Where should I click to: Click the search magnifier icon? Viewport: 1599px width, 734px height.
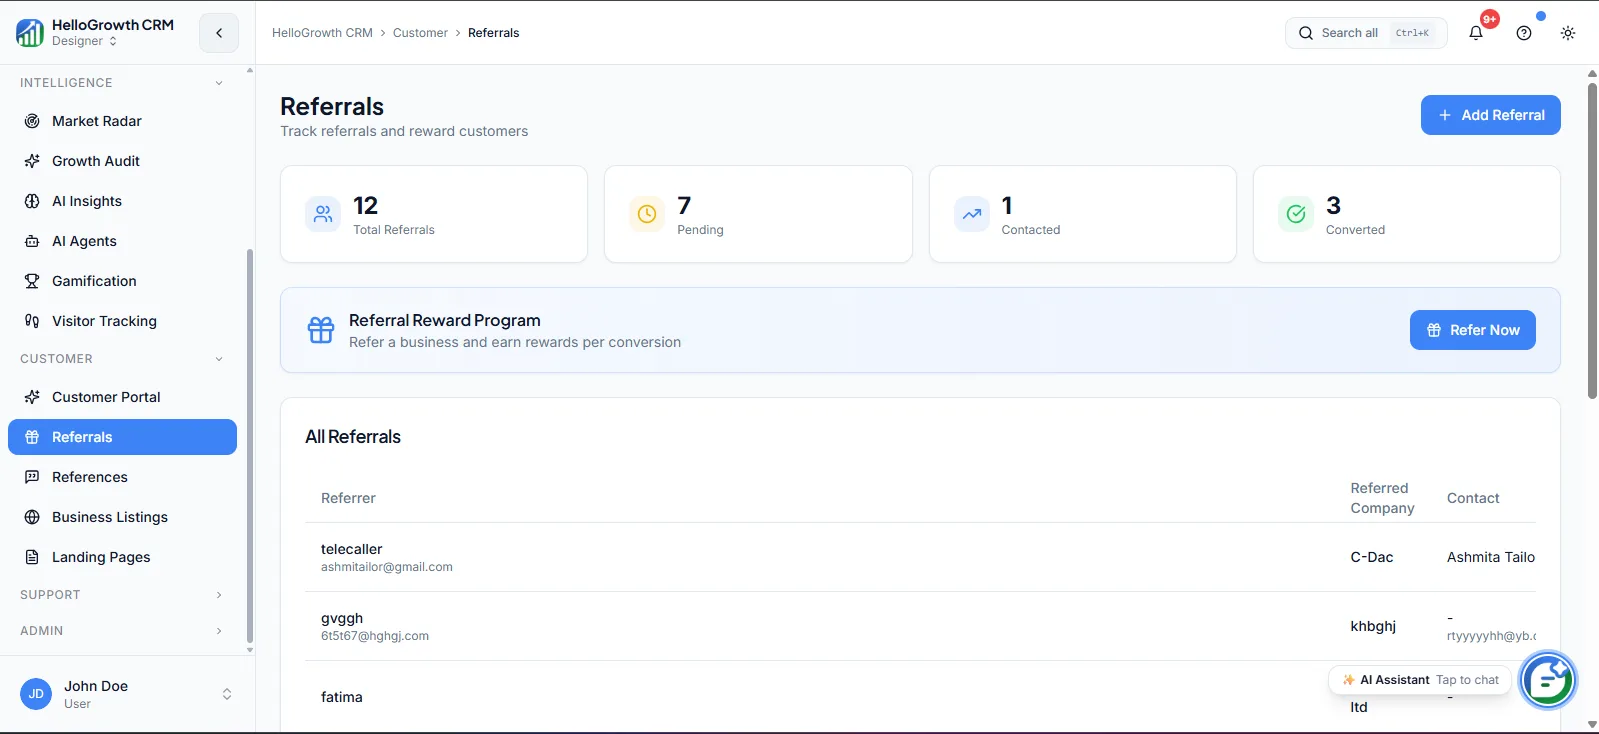1306,33
